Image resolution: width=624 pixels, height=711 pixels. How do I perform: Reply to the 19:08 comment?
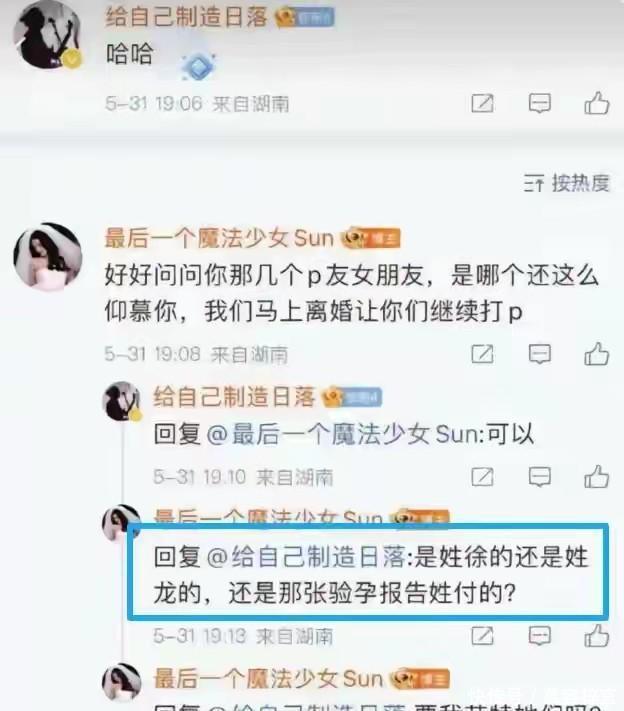click(x=540, y=354)
